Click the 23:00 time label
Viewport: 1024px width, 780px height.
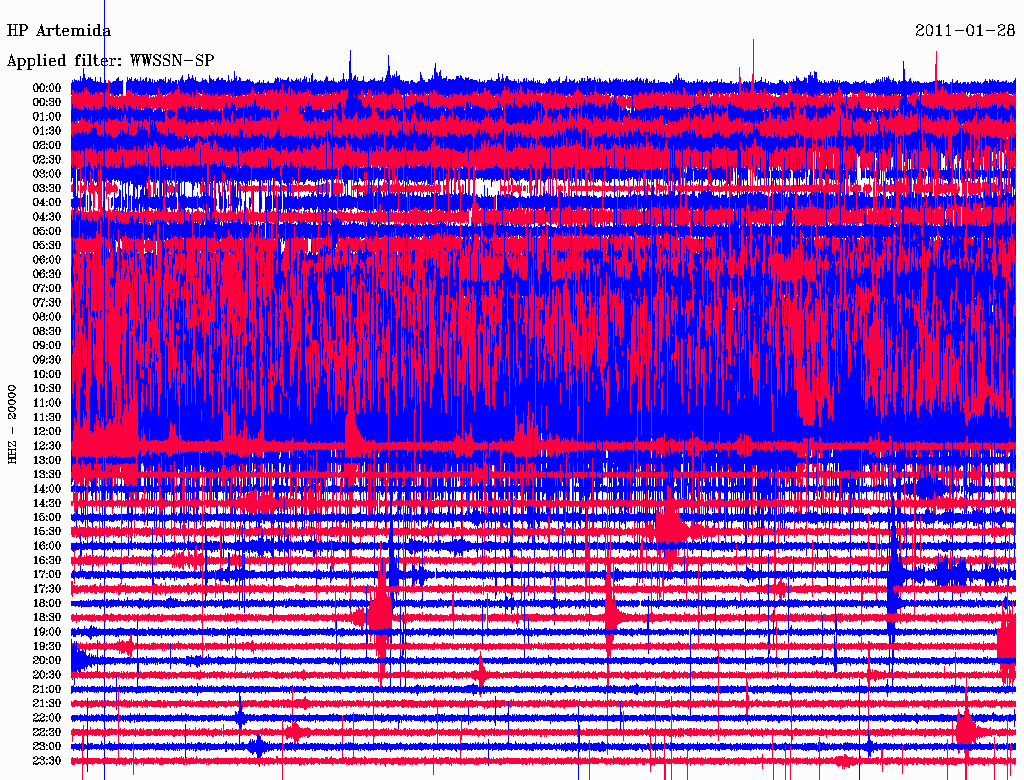47,746
